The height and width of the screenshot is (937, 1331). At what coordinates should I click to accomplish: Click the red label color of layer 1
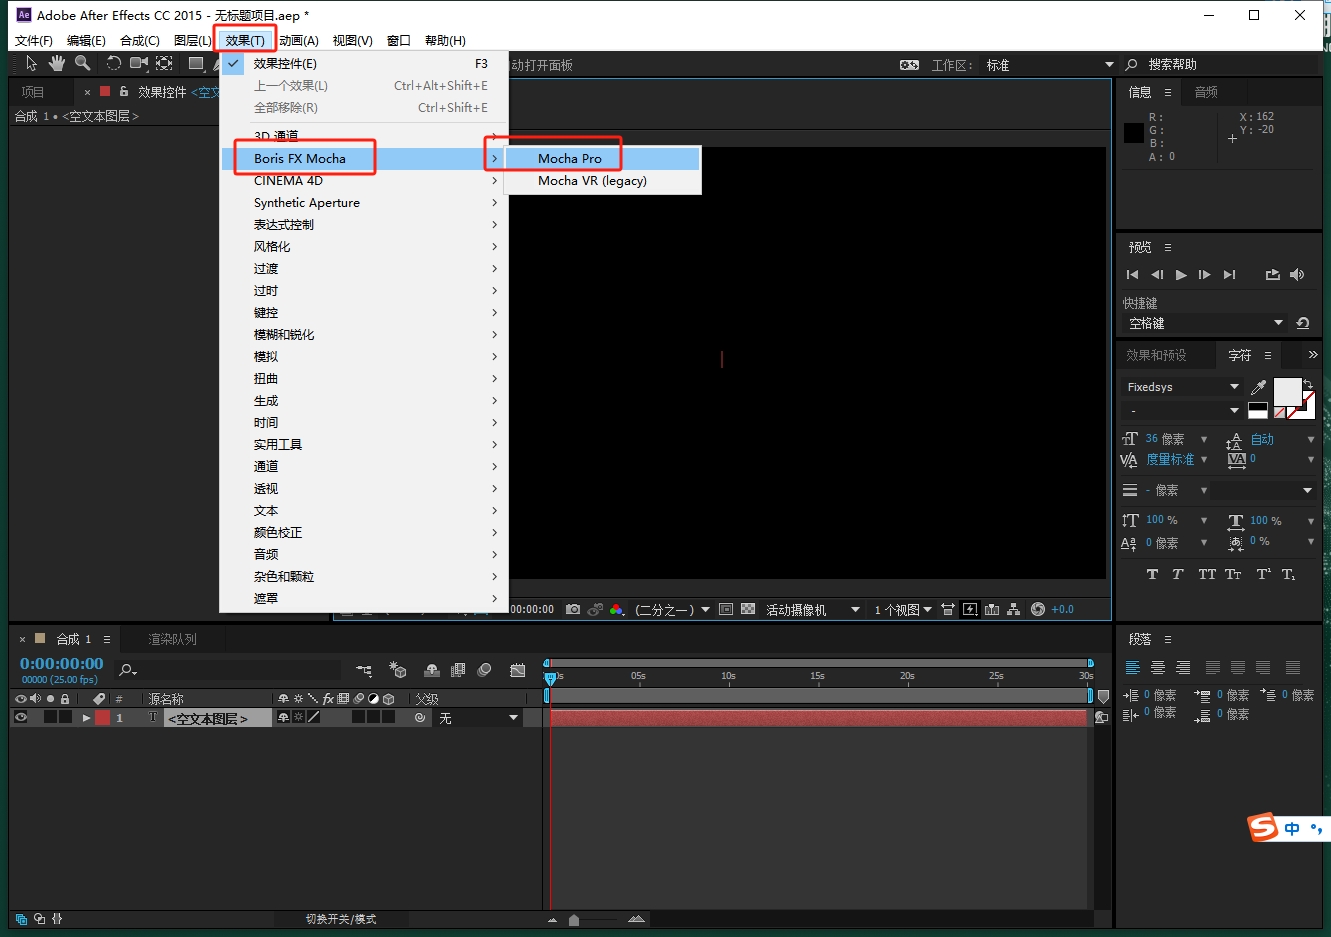(102, 717)
